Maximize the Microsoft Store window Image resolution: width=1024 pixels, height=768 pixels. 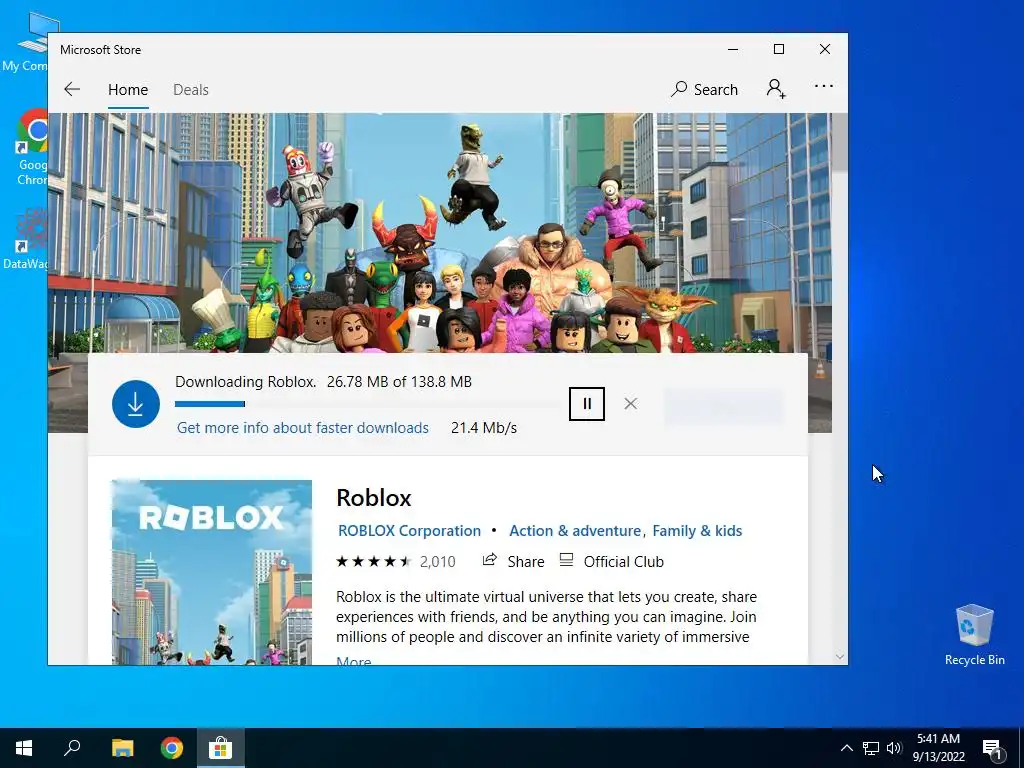[778, 49]
